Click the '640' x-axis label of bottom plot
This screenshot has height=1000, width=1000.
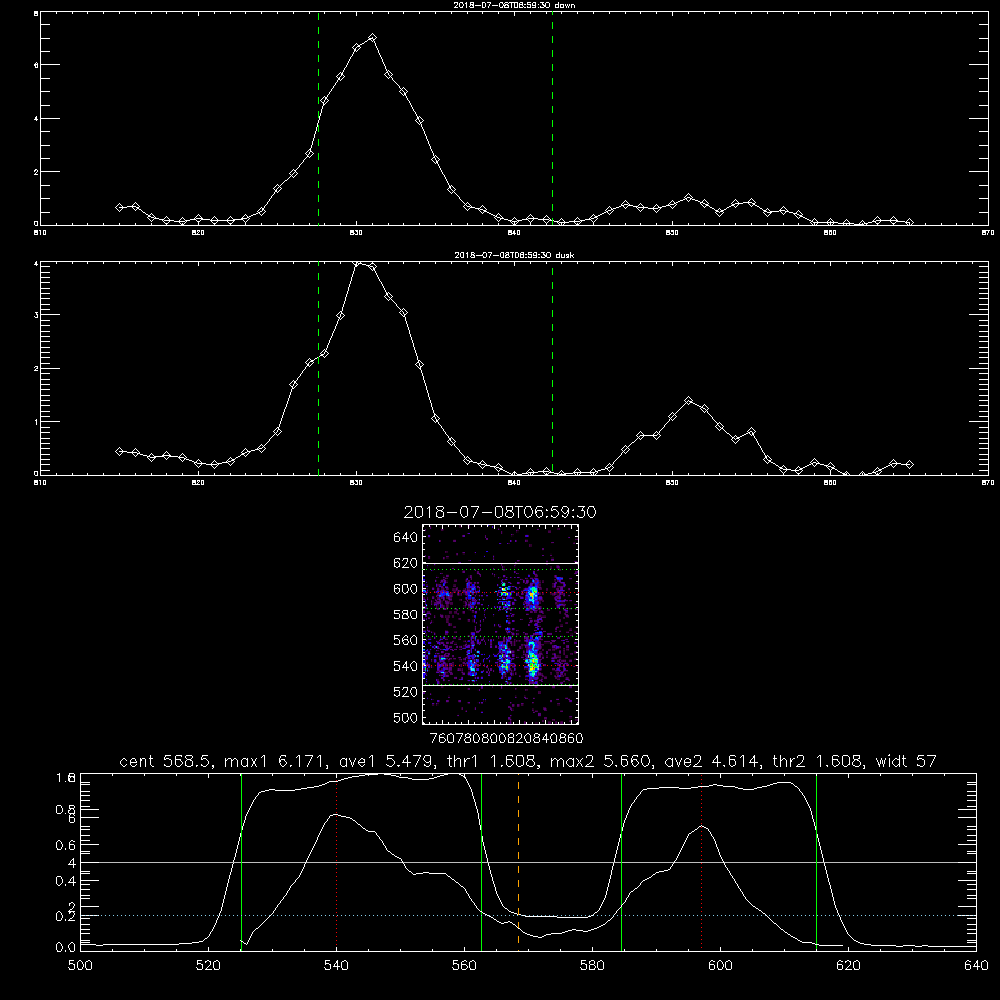(x=976, y=966)
